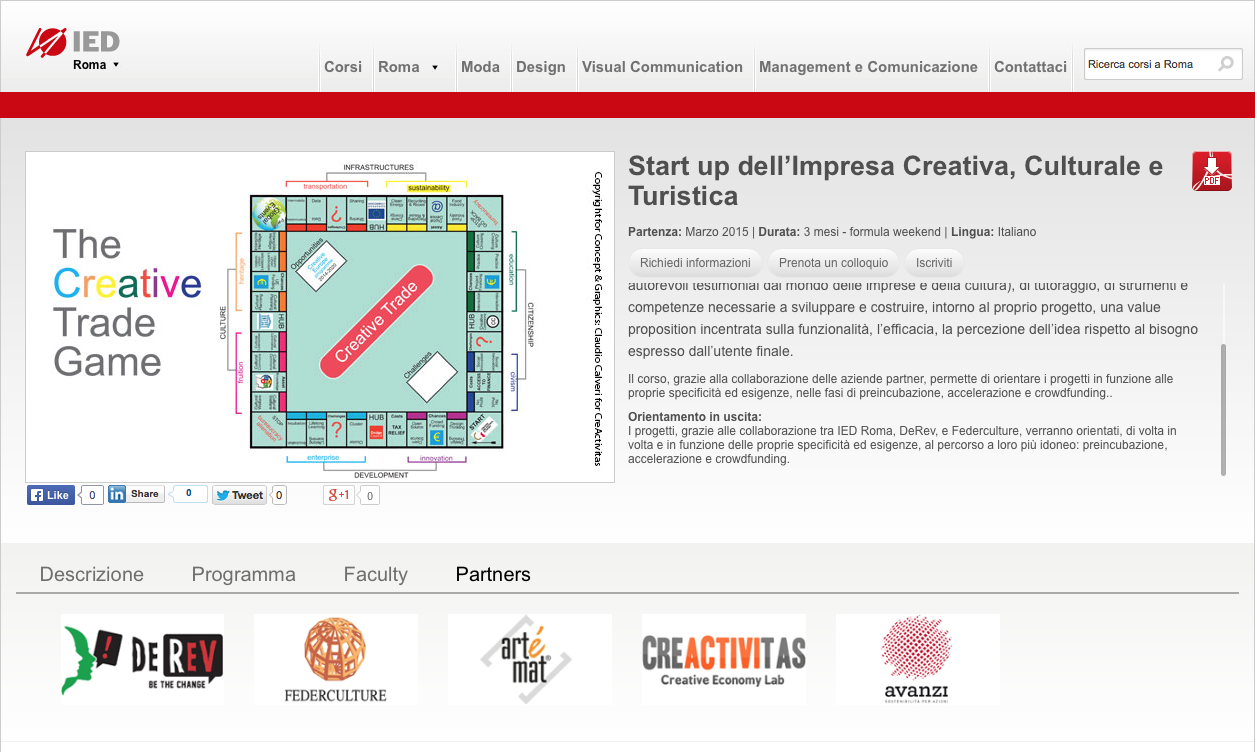The height and width of the screenshot is (752, 1257).
Task: Open the Corsi menu
Action: [343, 67]
